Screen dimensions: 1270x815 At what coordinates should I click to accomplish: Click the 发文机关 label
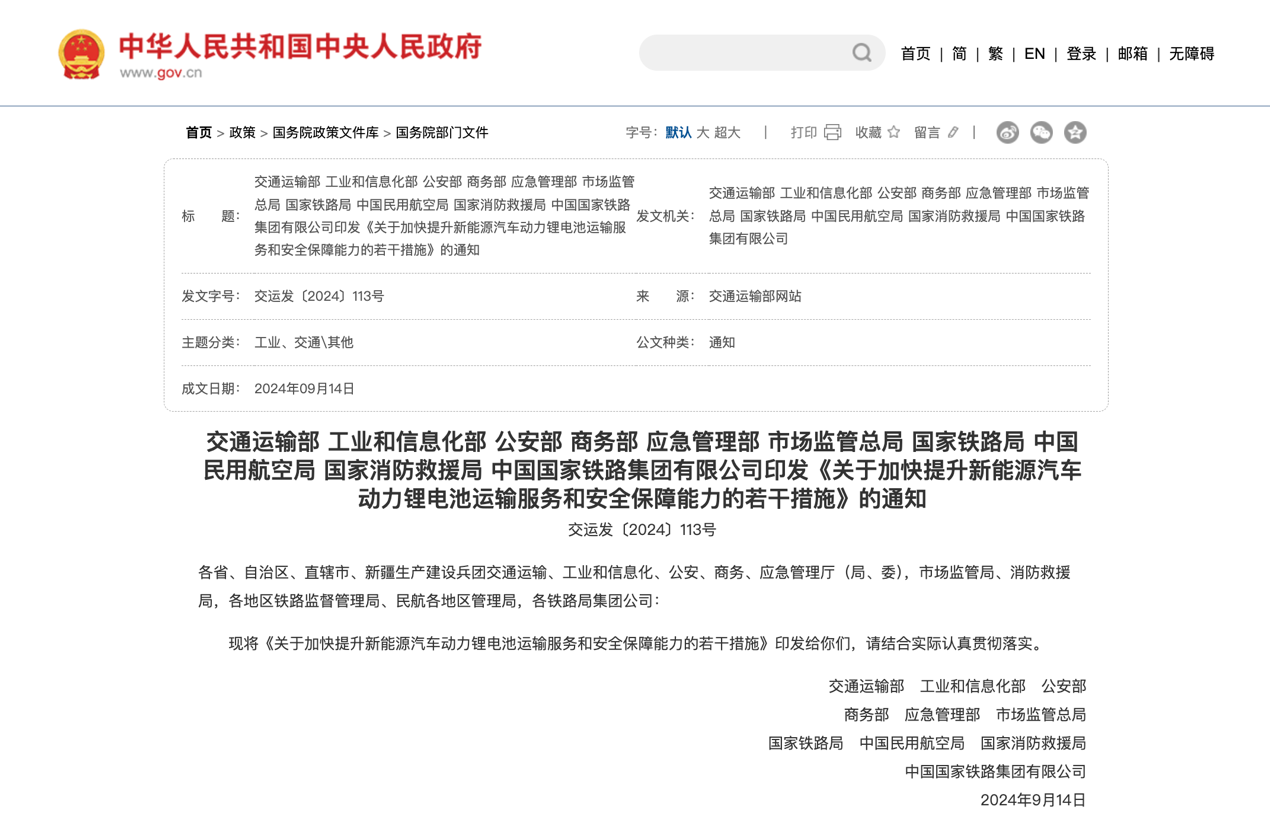pyautogui.click(x=665, y=216)
